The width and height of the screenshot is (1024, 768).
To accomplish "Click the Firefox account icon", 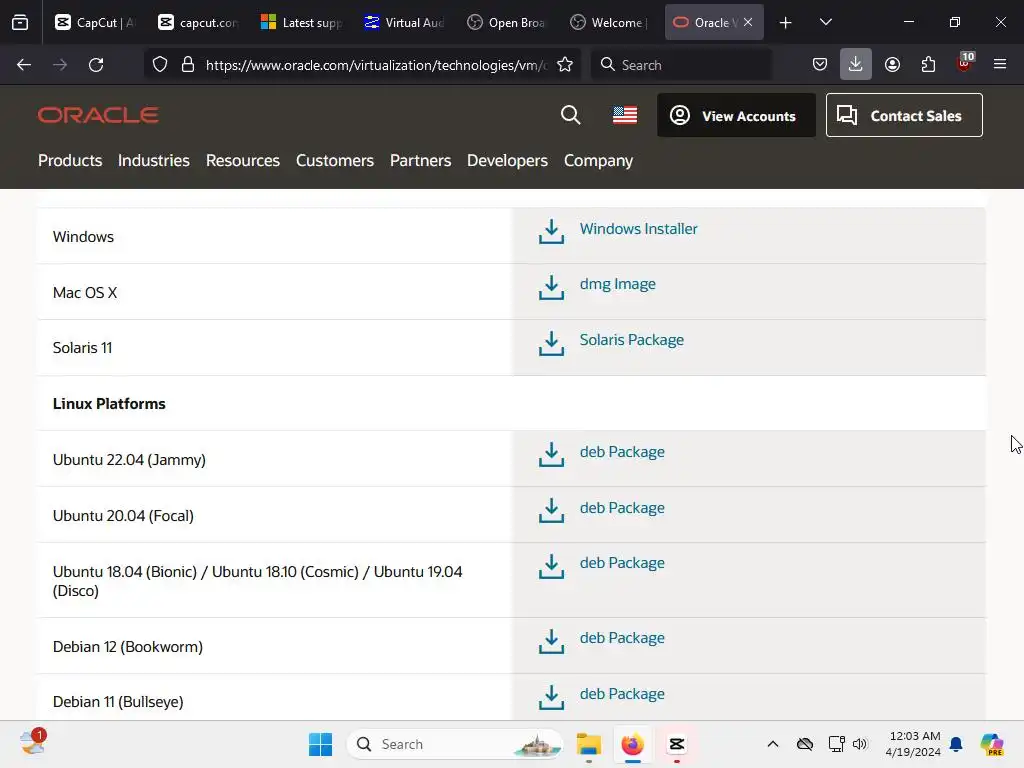I will tap(892, 64).
